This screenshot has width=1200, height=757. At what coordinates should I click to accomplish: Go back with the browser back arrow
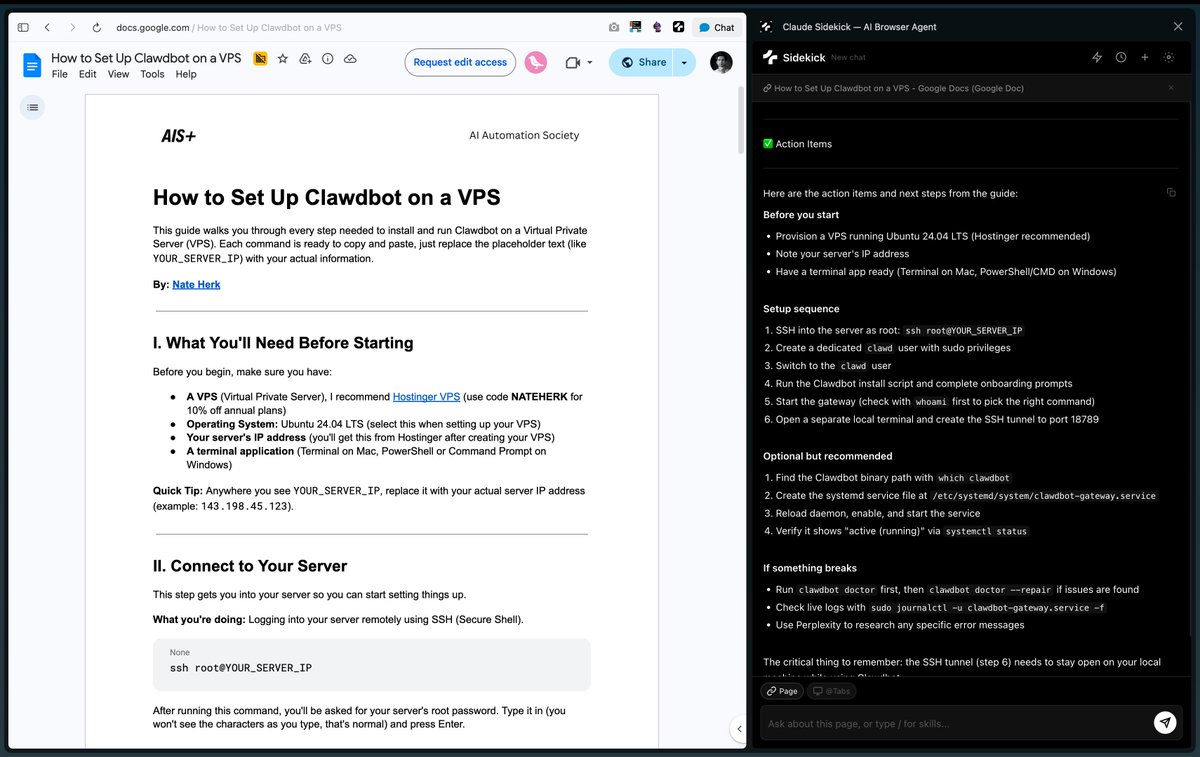(x=47, y=28)
